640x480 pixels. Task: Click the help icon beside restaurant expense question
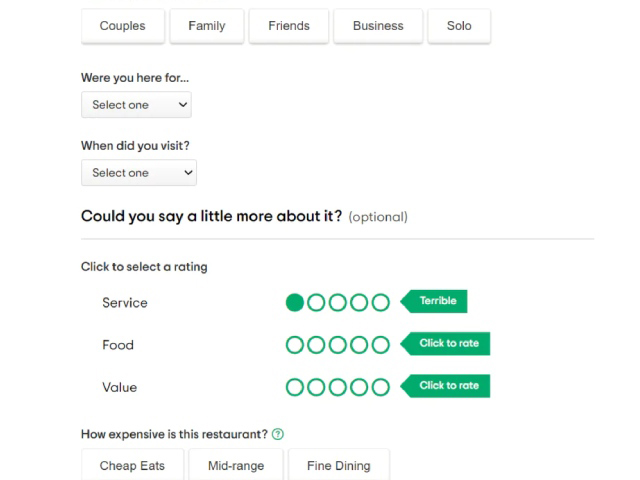(x=278, y=434)
